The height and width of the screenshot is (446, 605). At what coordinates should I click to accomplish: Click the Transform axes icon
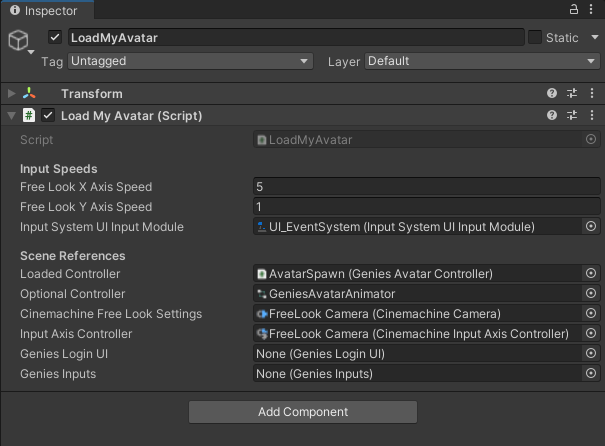tap(29, 93)
